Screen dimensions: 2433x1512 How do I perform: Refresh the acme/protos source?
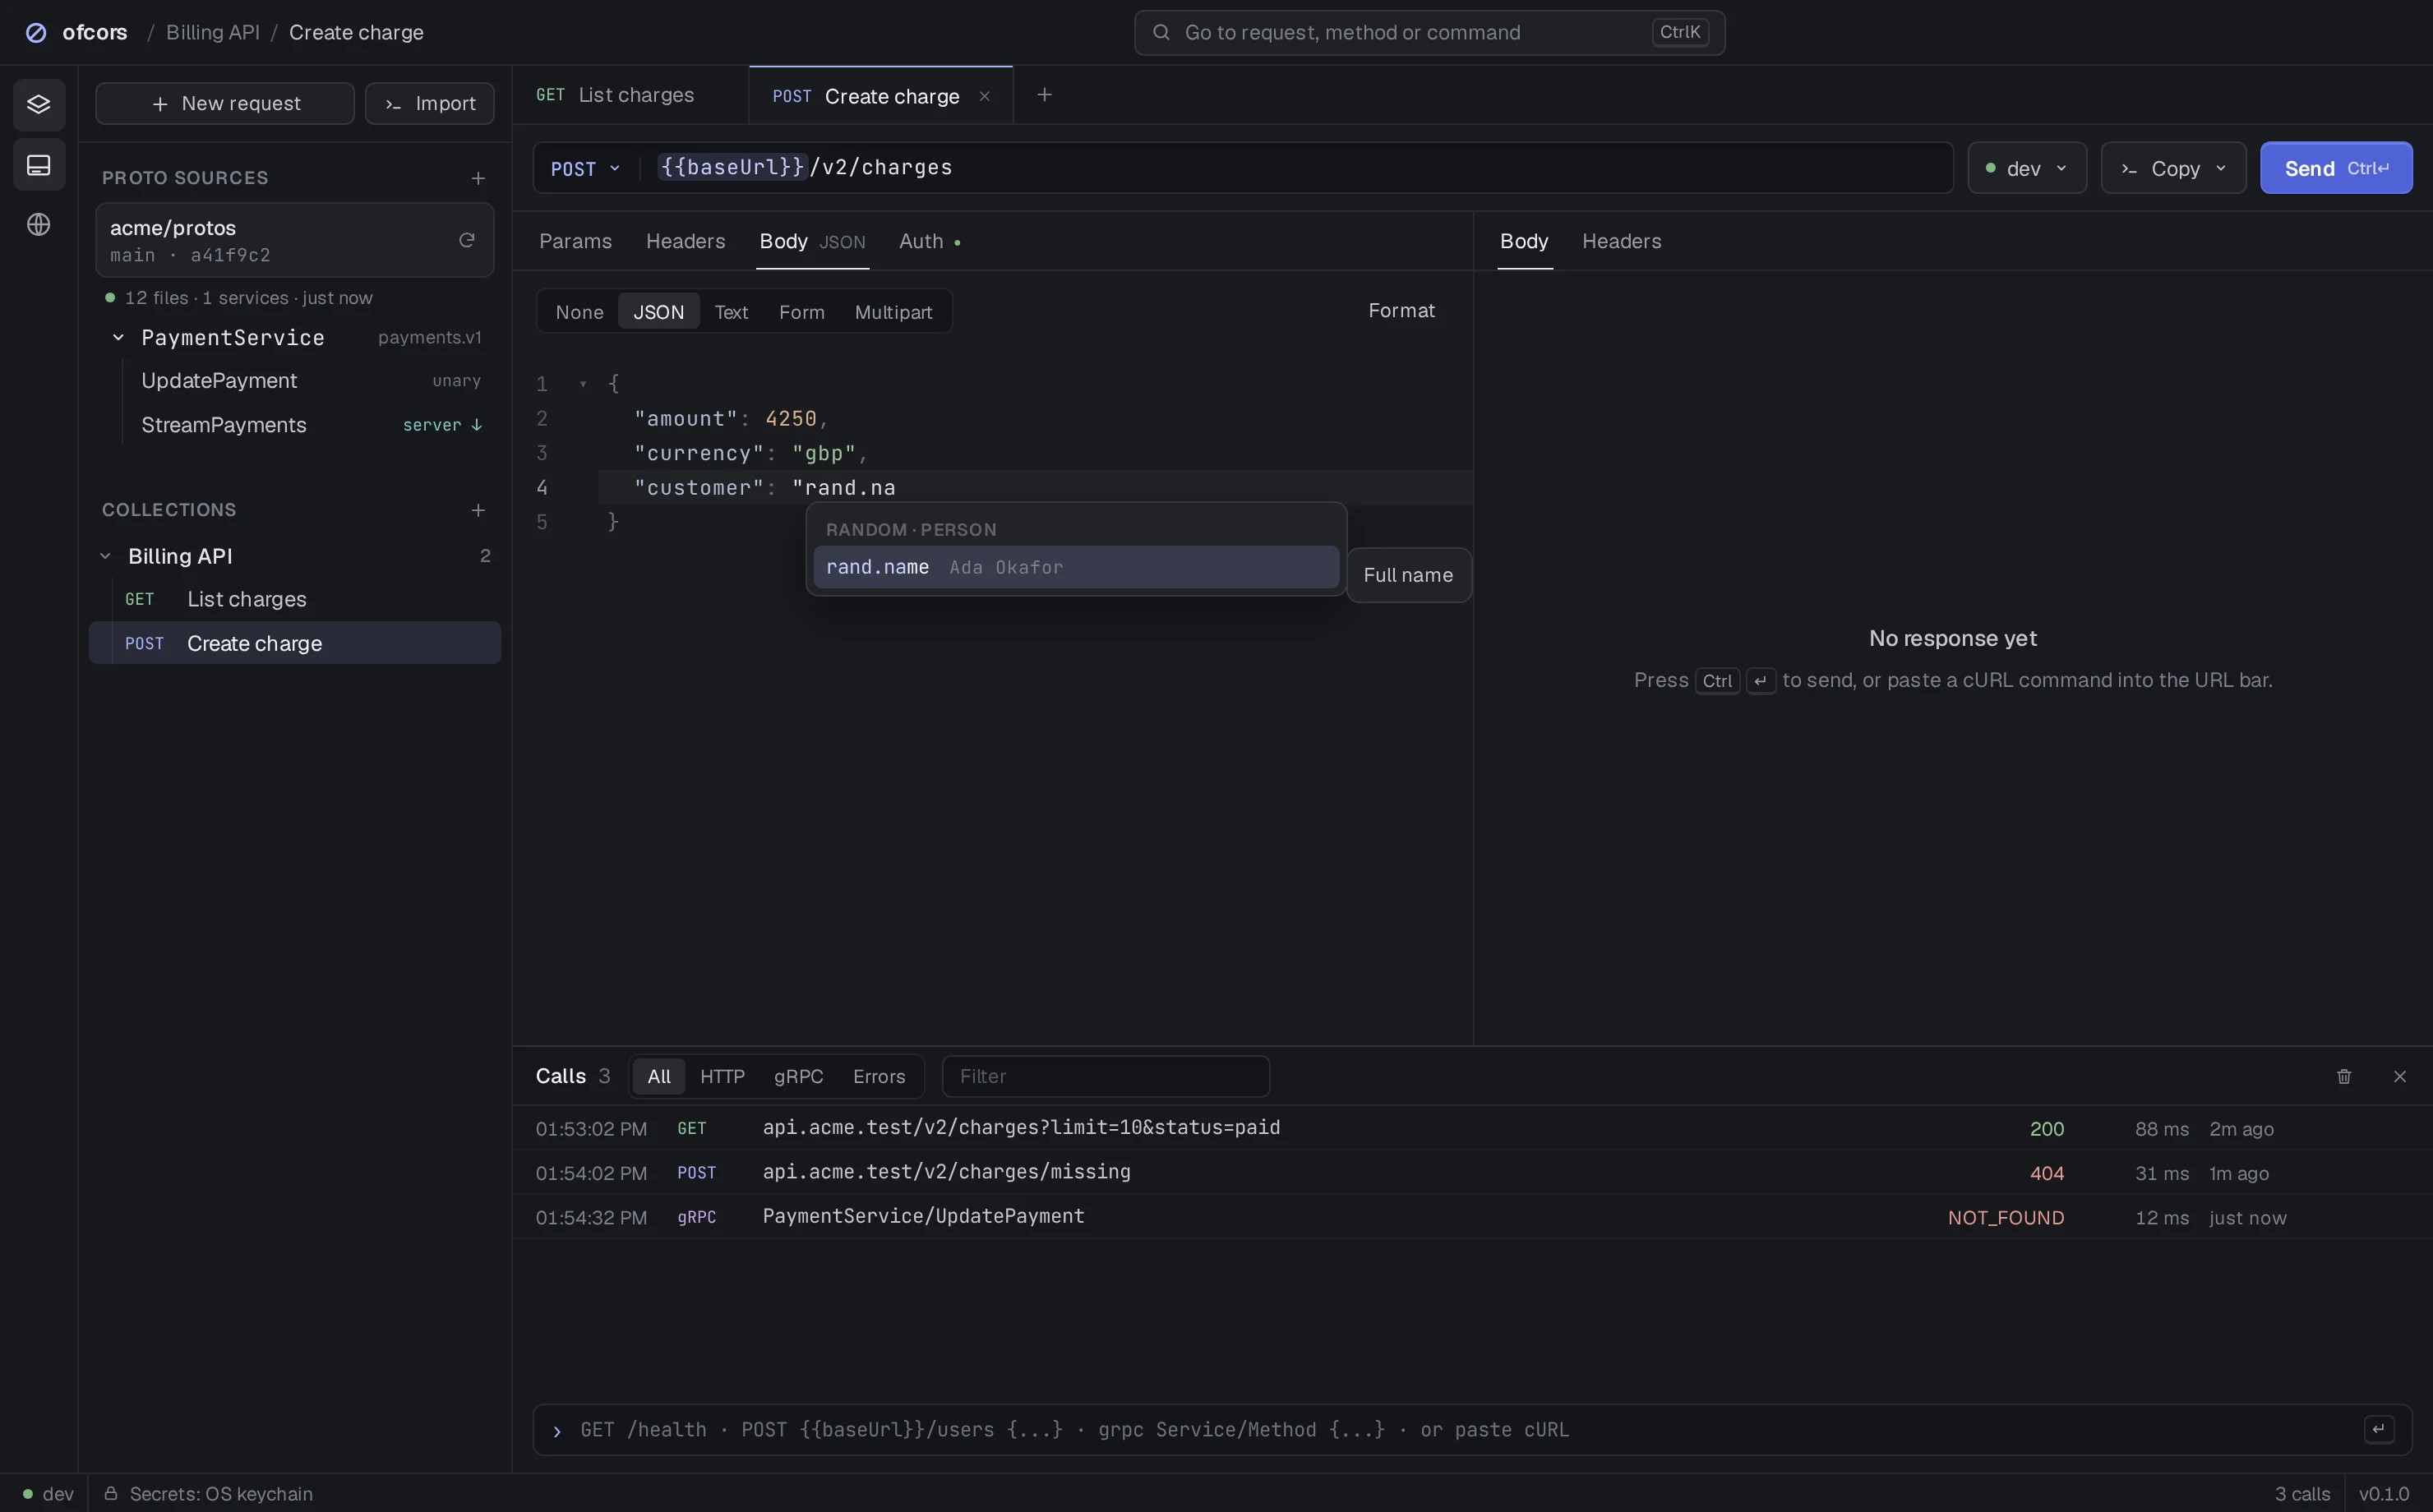pos(467,240)
